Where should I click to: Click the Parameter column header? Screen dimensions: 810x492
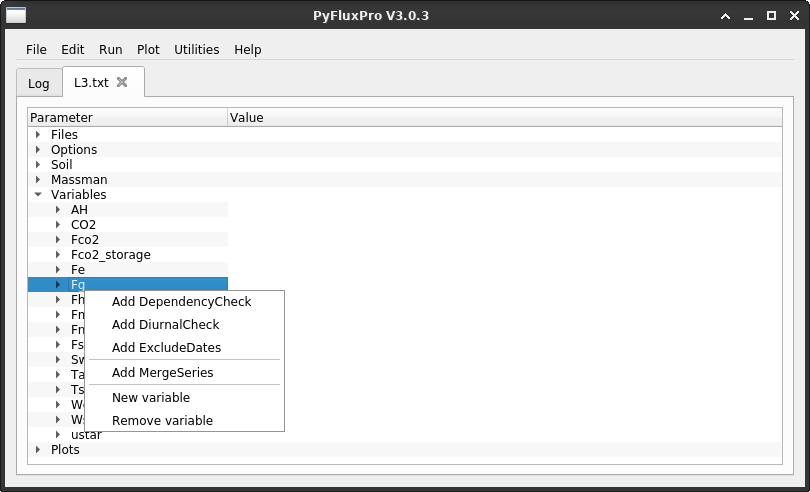tap(128, 117)
